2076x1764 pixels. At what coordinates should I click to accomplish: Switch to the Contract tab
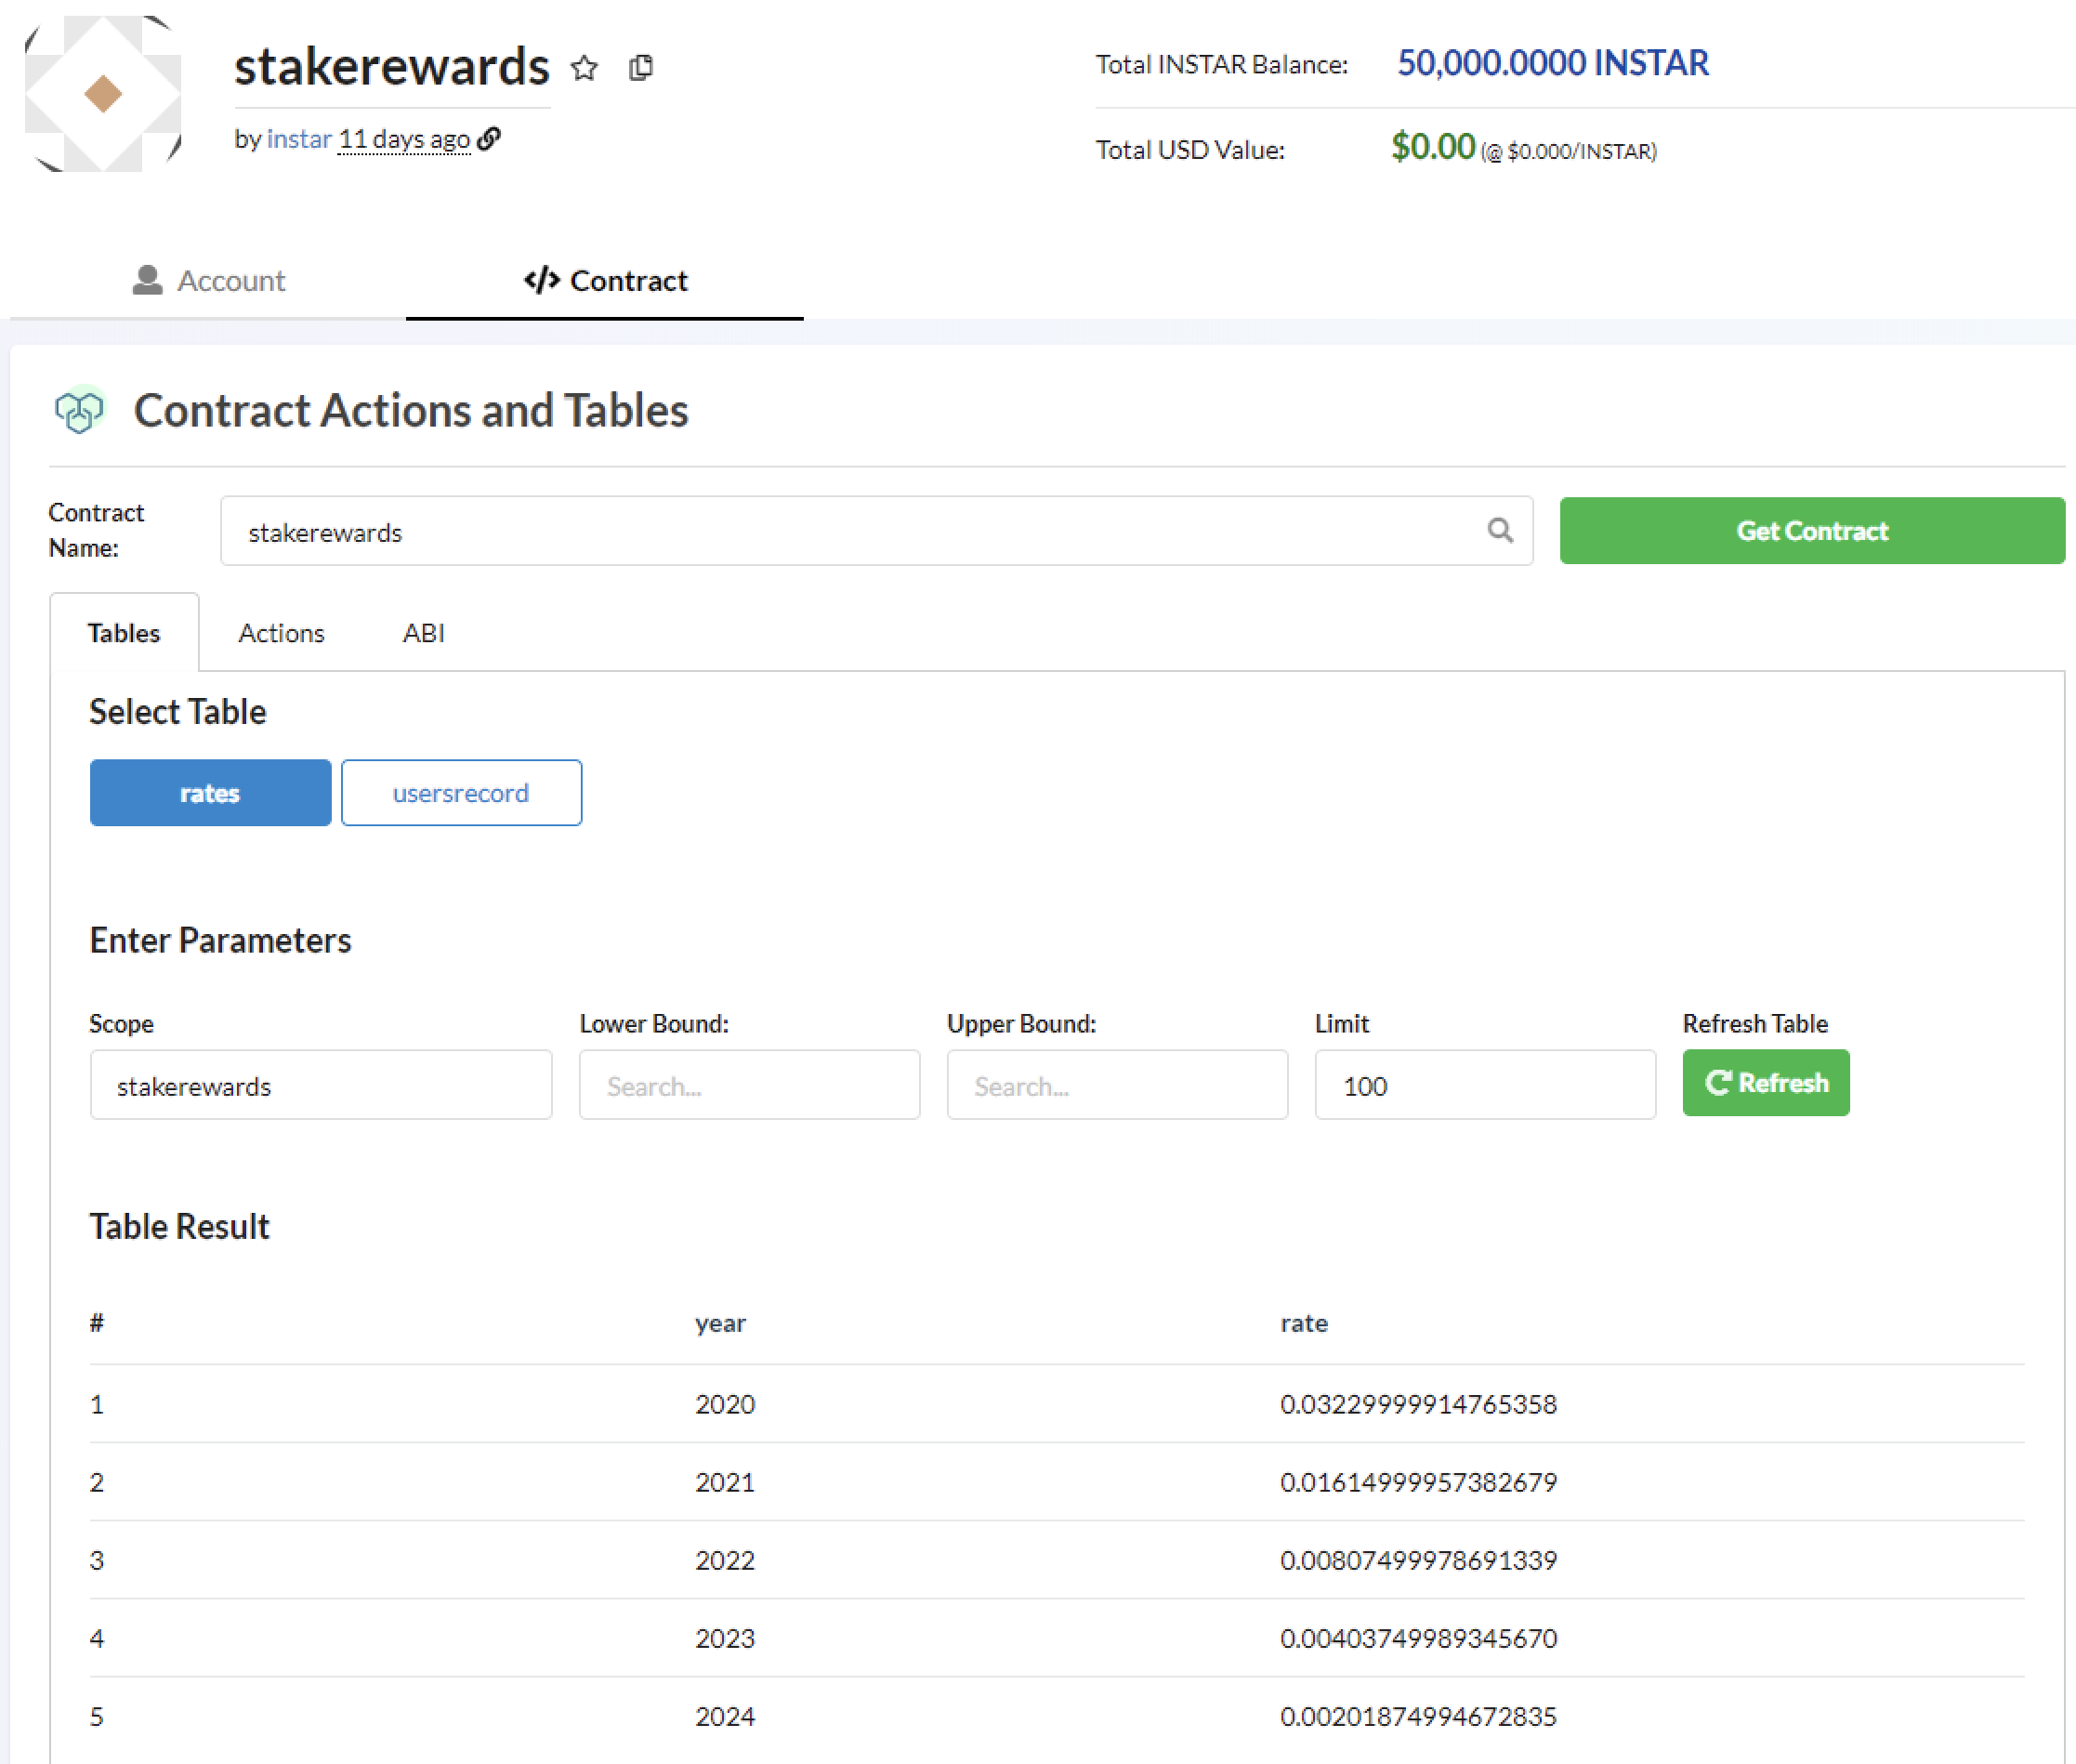click(605, 281)
